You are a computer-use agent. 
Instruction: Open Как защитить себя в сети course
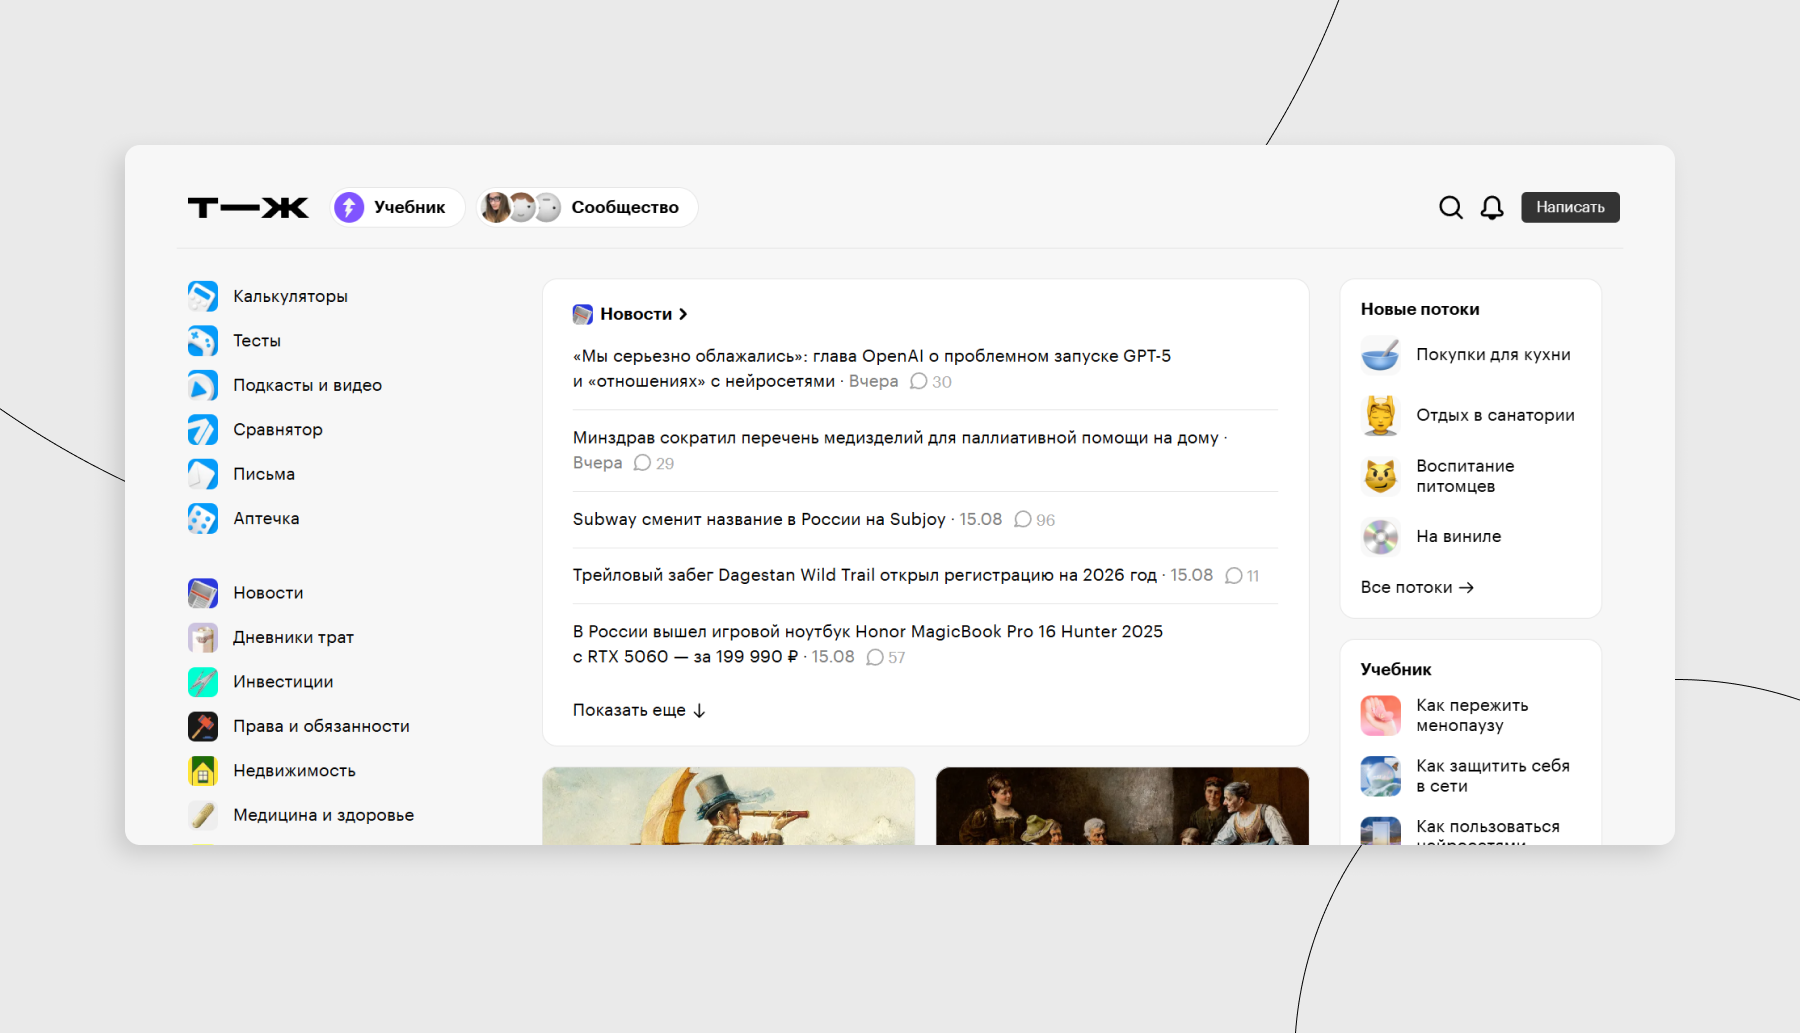(1493, 776)
